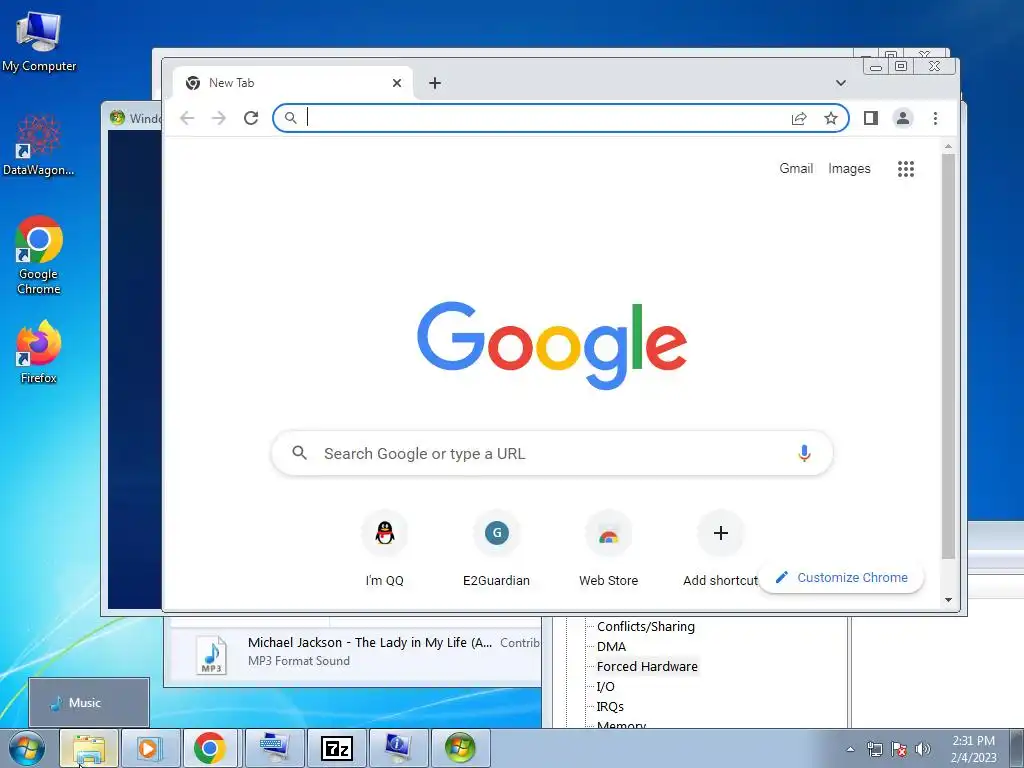Click the share icon in the address bar
The image size is (1024, 768).
tap(799, 118)
